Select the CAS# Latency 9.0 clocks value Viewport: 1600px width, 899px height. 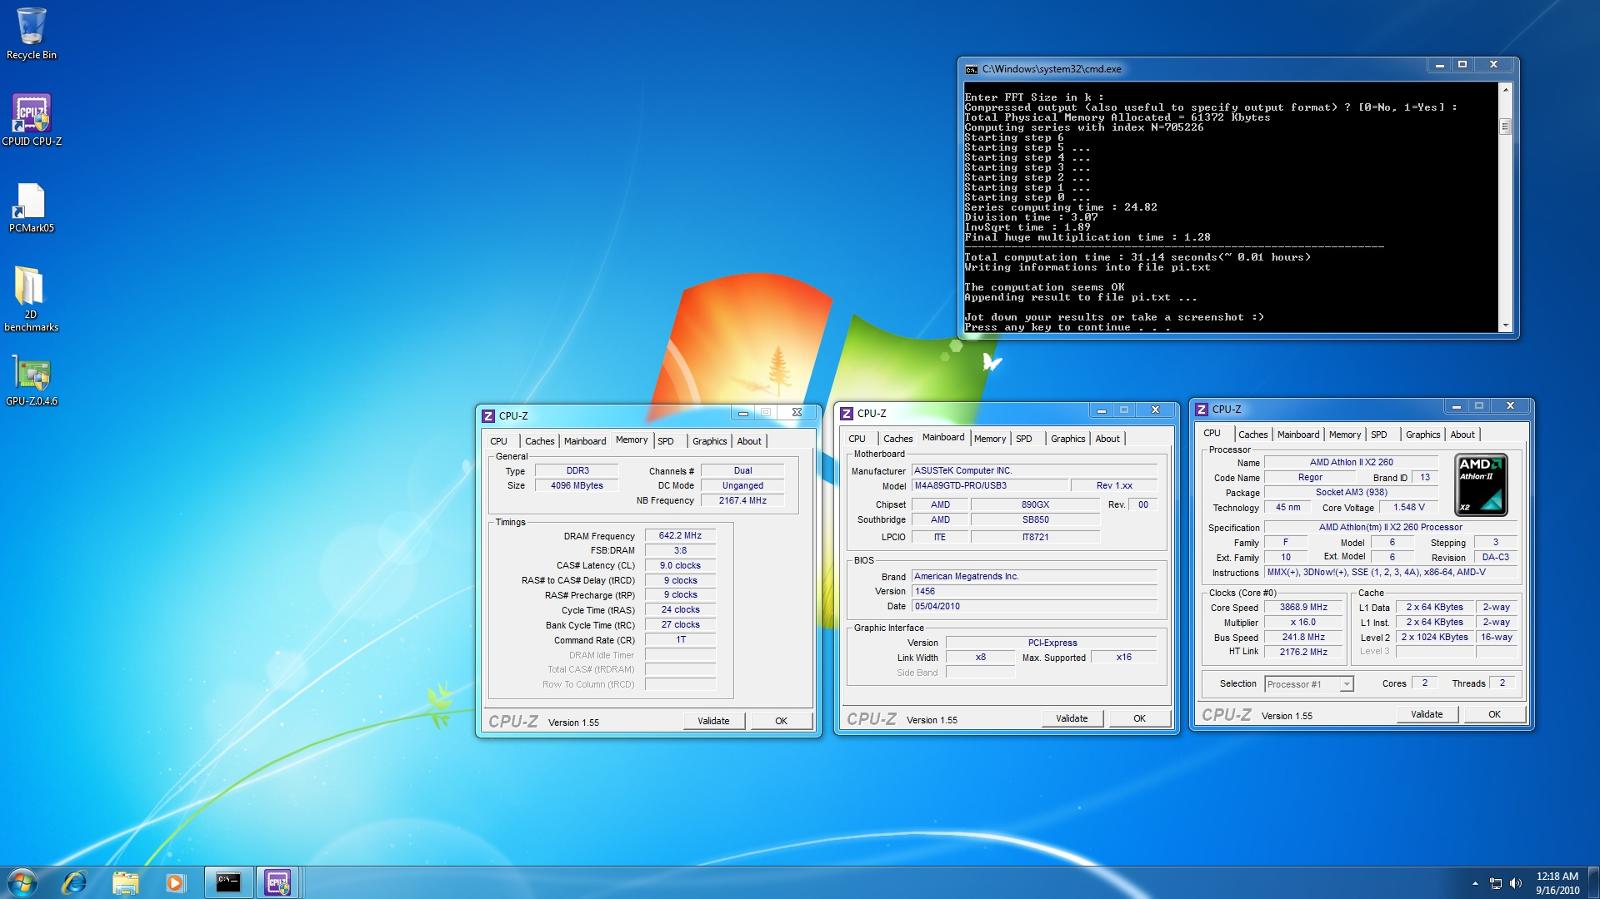(x=680, y=566)
